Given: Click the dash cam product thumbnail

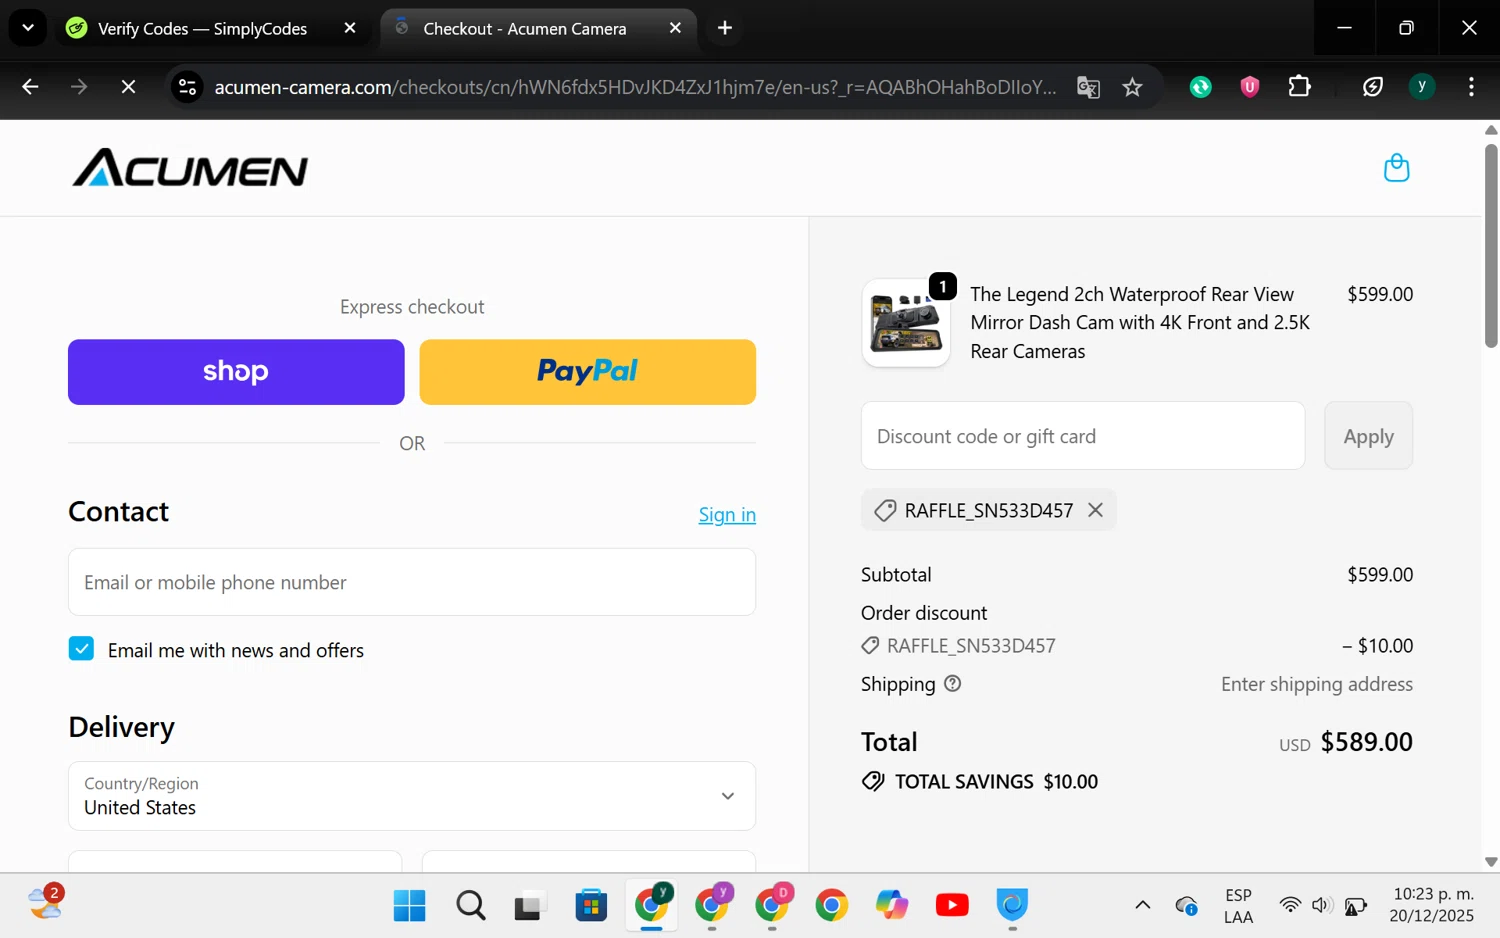Looking at the screenshot, I should [x=906, y=323].
